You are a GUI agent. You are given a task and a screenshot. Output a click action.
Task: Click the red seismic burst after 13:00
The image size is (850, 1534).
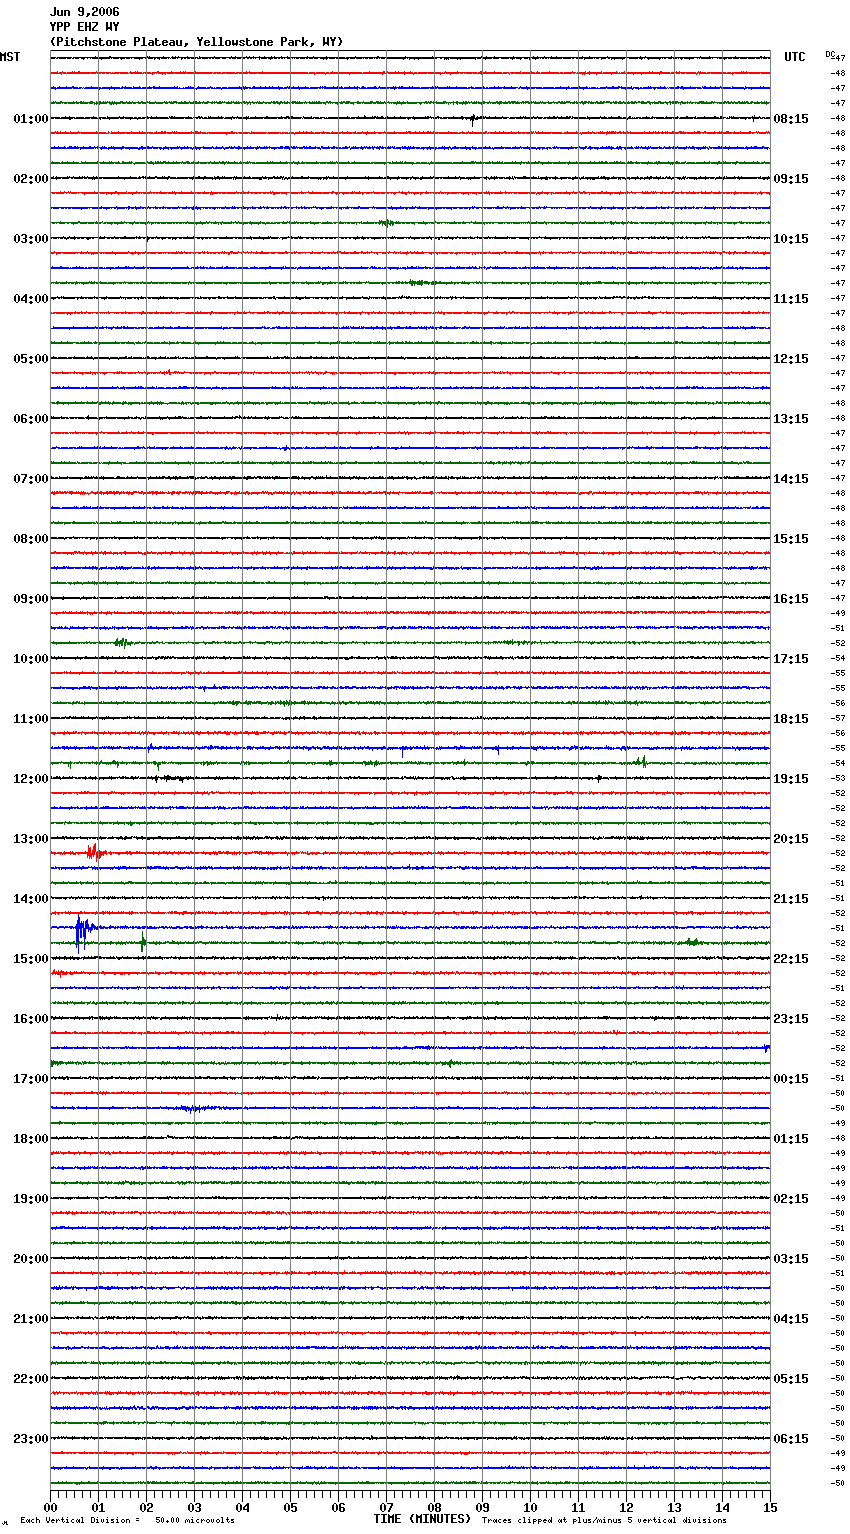tap(94, 853)
